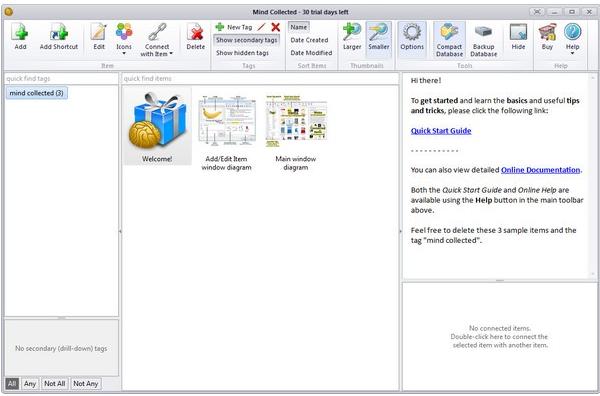Image resolution: width=600 pixels, height=396 pixels.
Task: Click the fullscreen button in title bar
Action: (x=538, y=12)
